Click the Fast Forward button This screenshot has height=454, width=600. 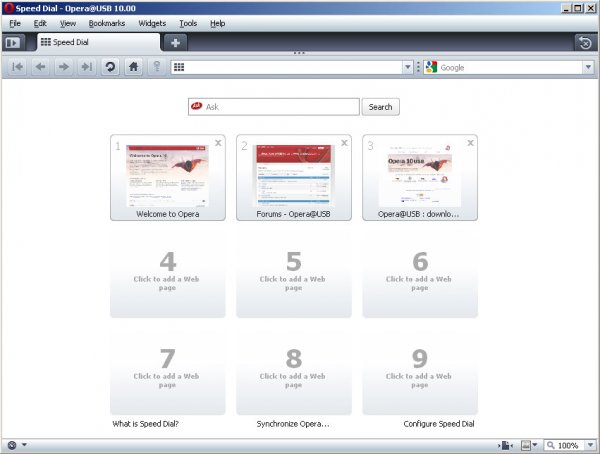click(x=87, y=67)
